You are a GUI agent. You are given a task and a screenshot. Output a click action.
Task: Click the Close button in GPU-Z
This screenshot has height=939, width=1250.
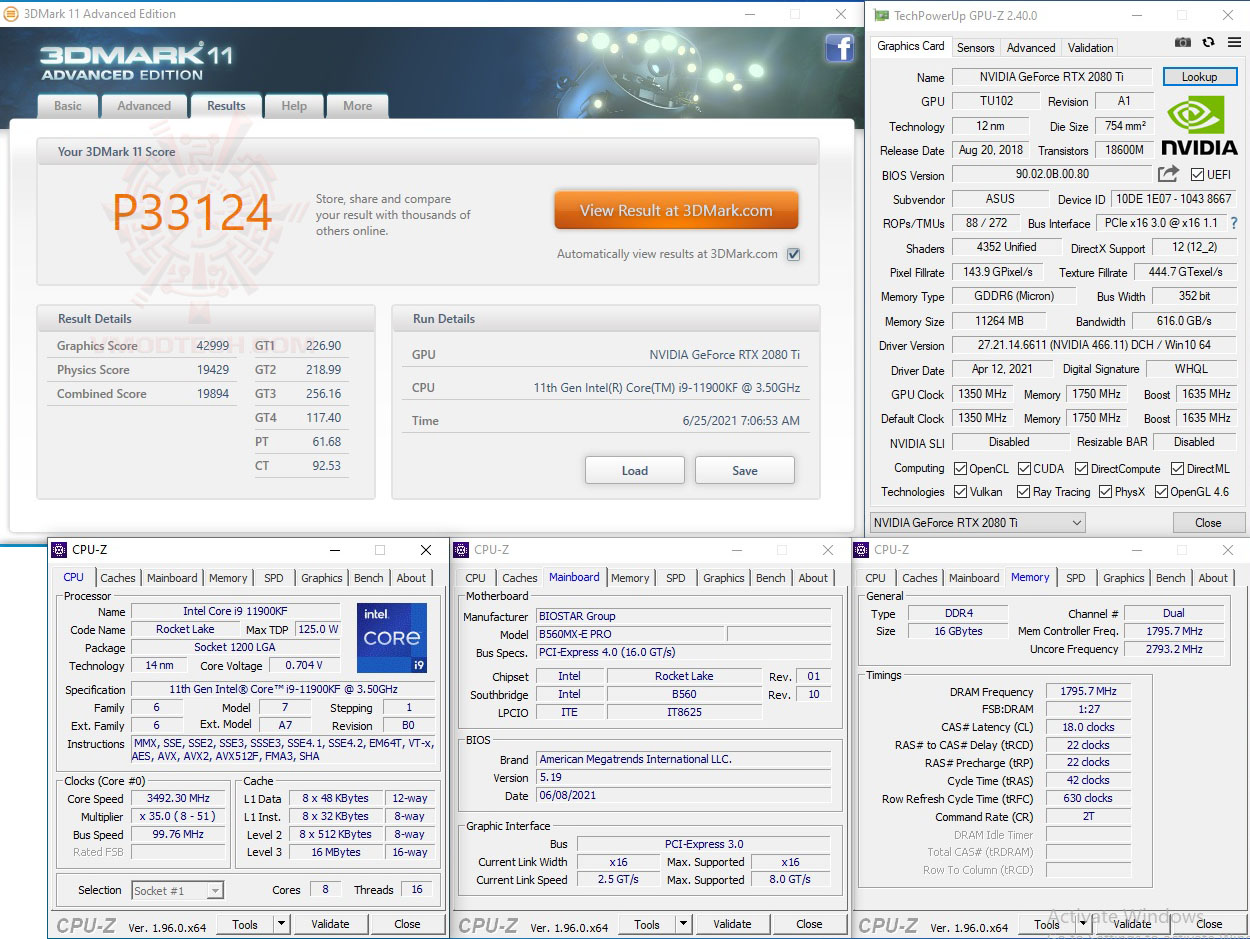[1208, 523]
